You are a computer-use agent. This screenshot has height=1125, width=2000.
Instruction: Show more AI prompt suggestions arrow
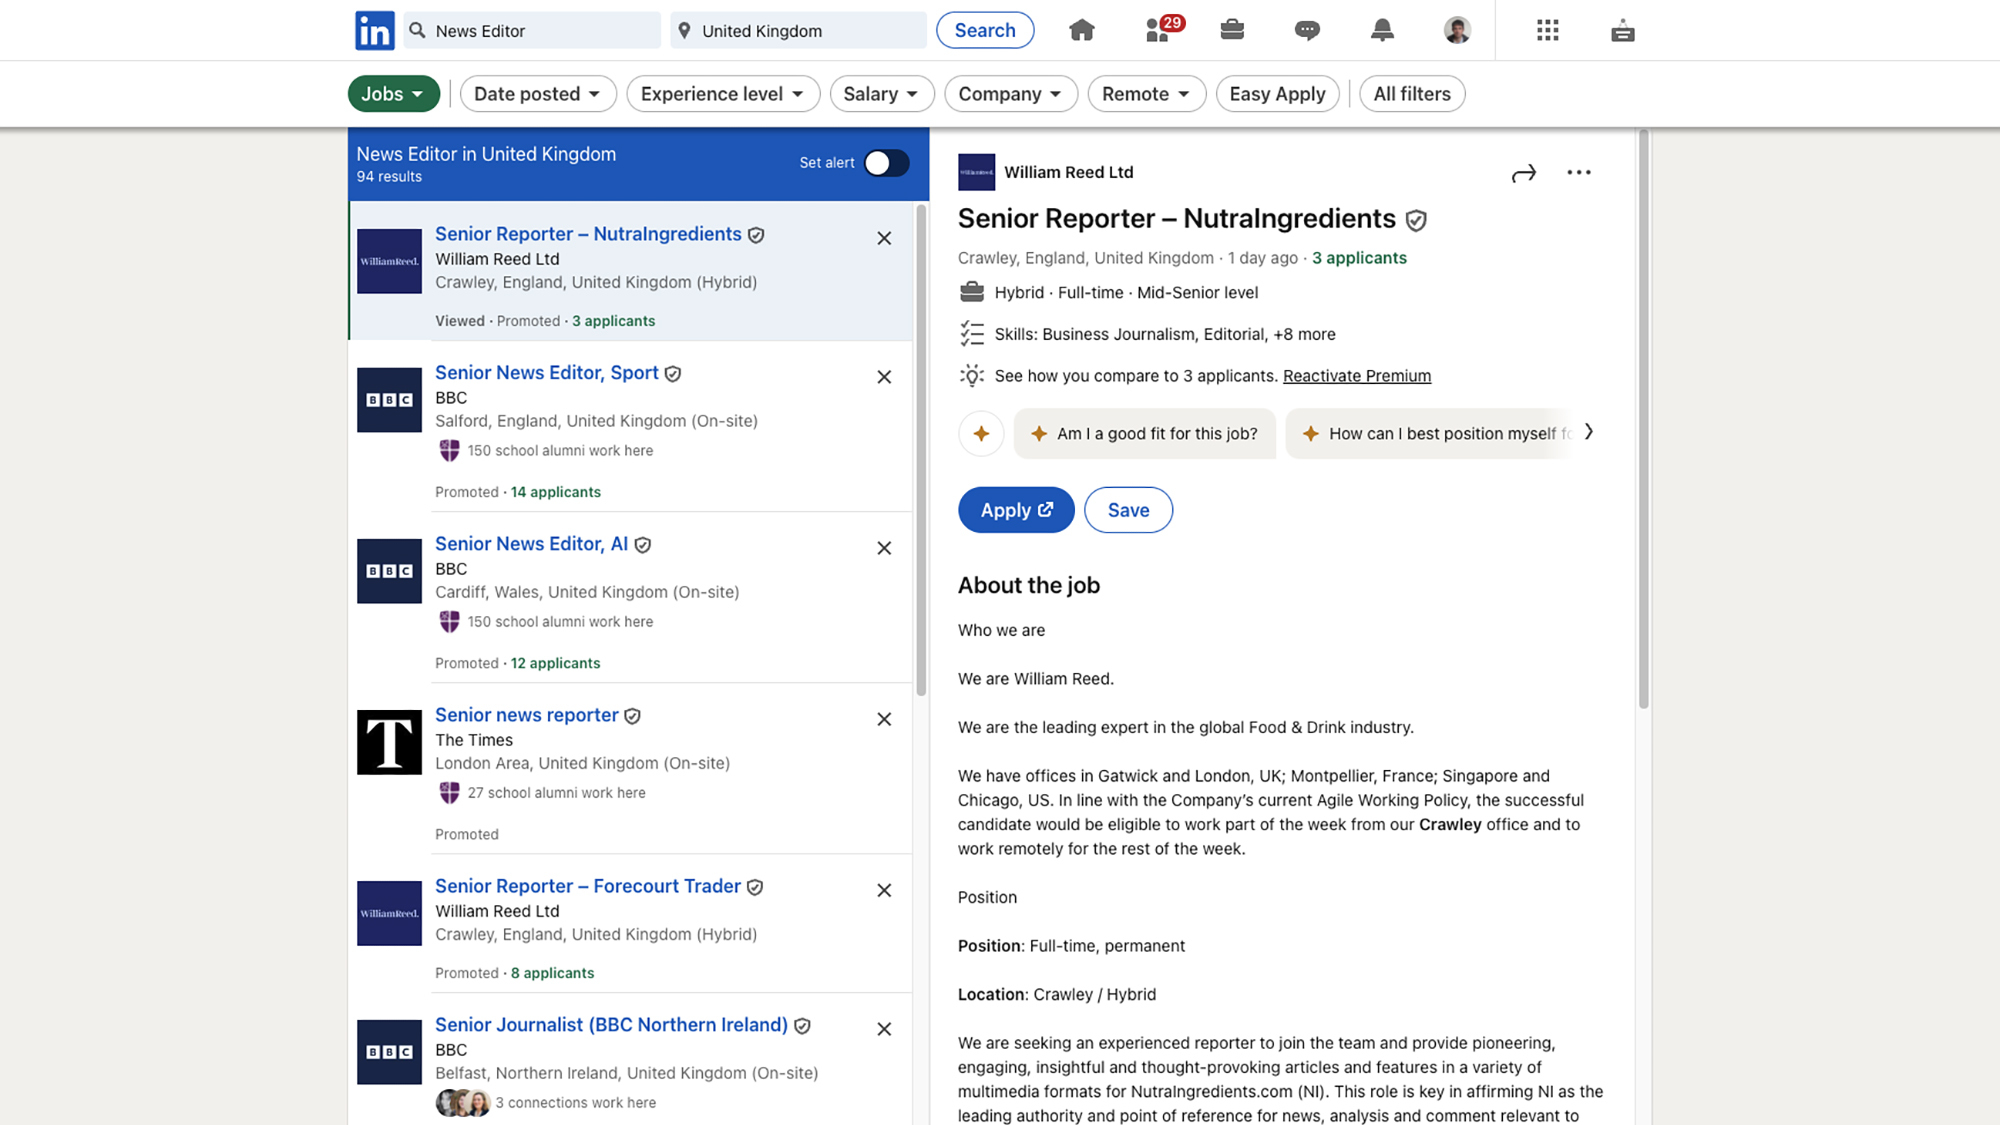(x=1589, y=432)
